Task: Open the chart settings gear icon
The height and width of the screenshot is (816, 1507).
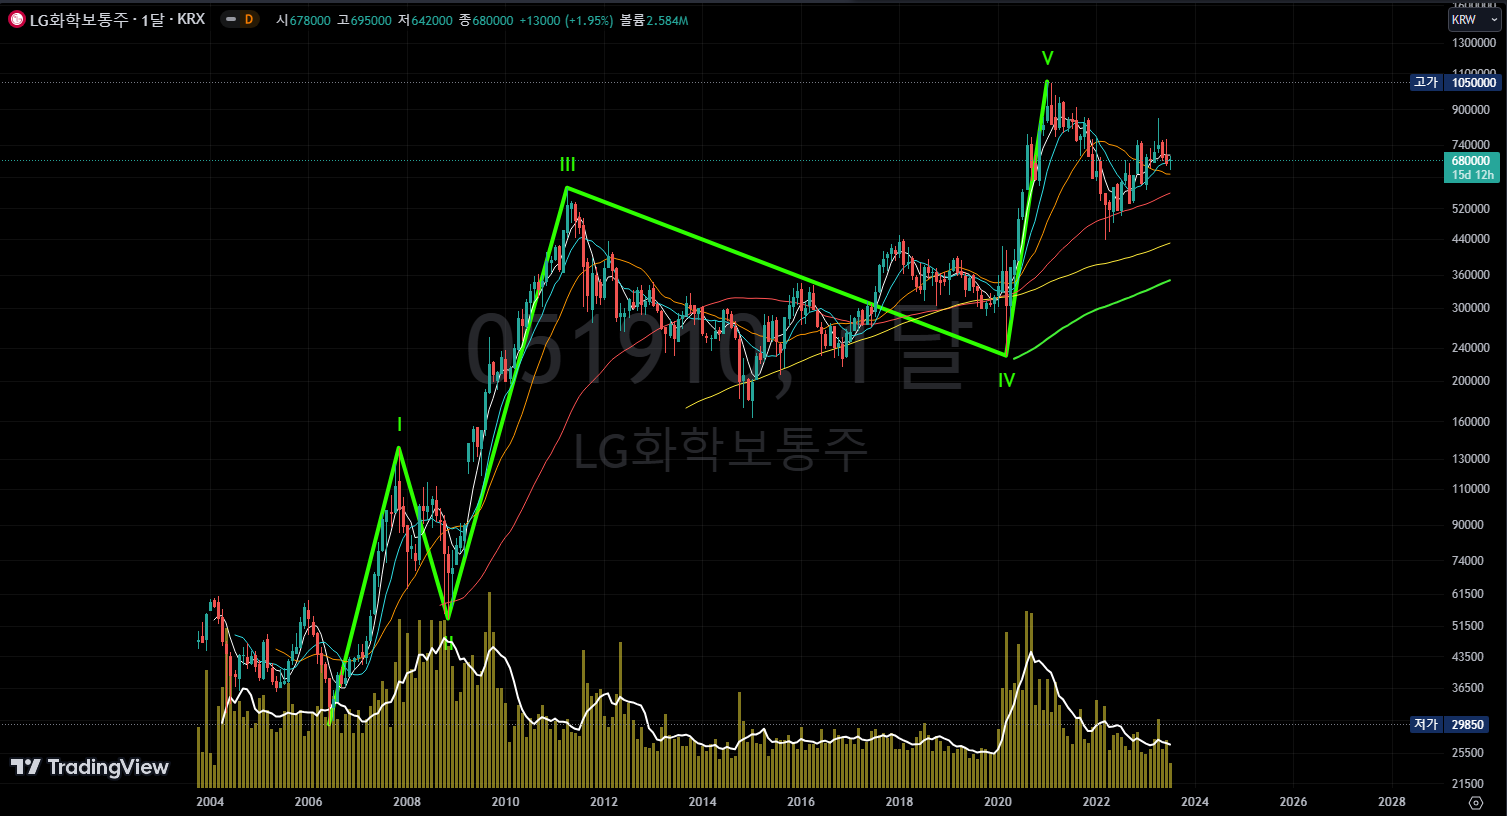Action: click(1476, 802)
